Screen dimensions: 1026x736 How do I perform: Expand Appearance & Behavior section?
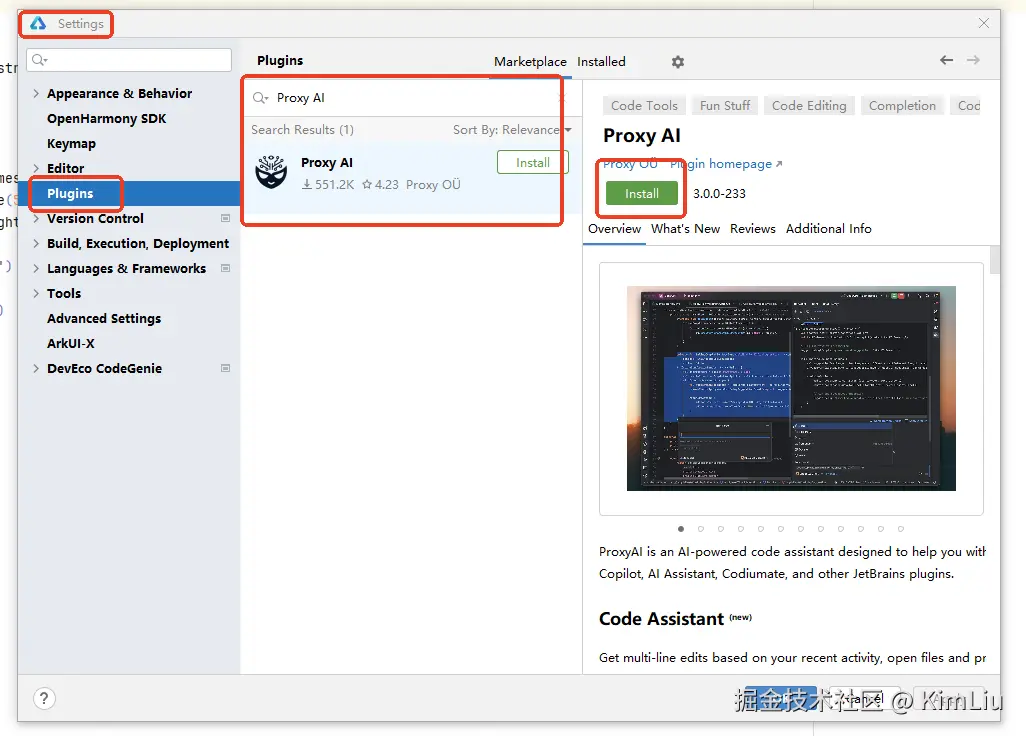[x=36, y=94]
